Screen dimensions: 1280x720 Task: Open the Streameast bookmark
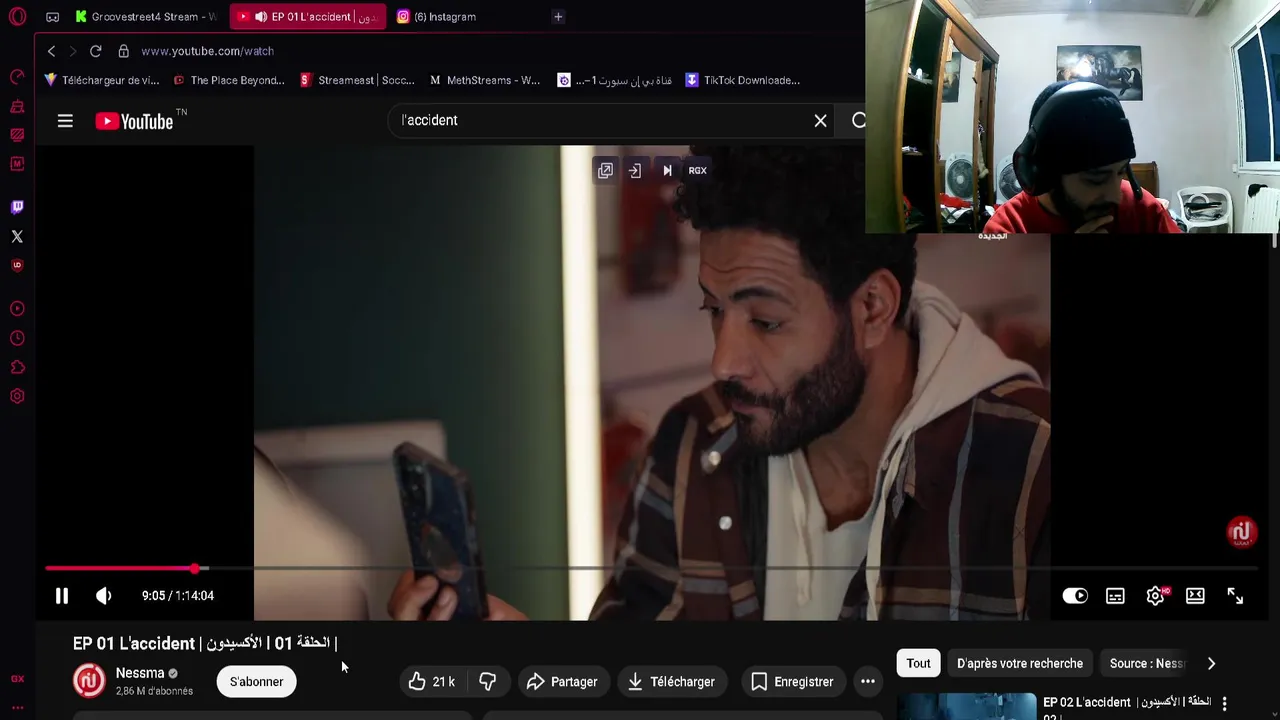tap(357, 80)
